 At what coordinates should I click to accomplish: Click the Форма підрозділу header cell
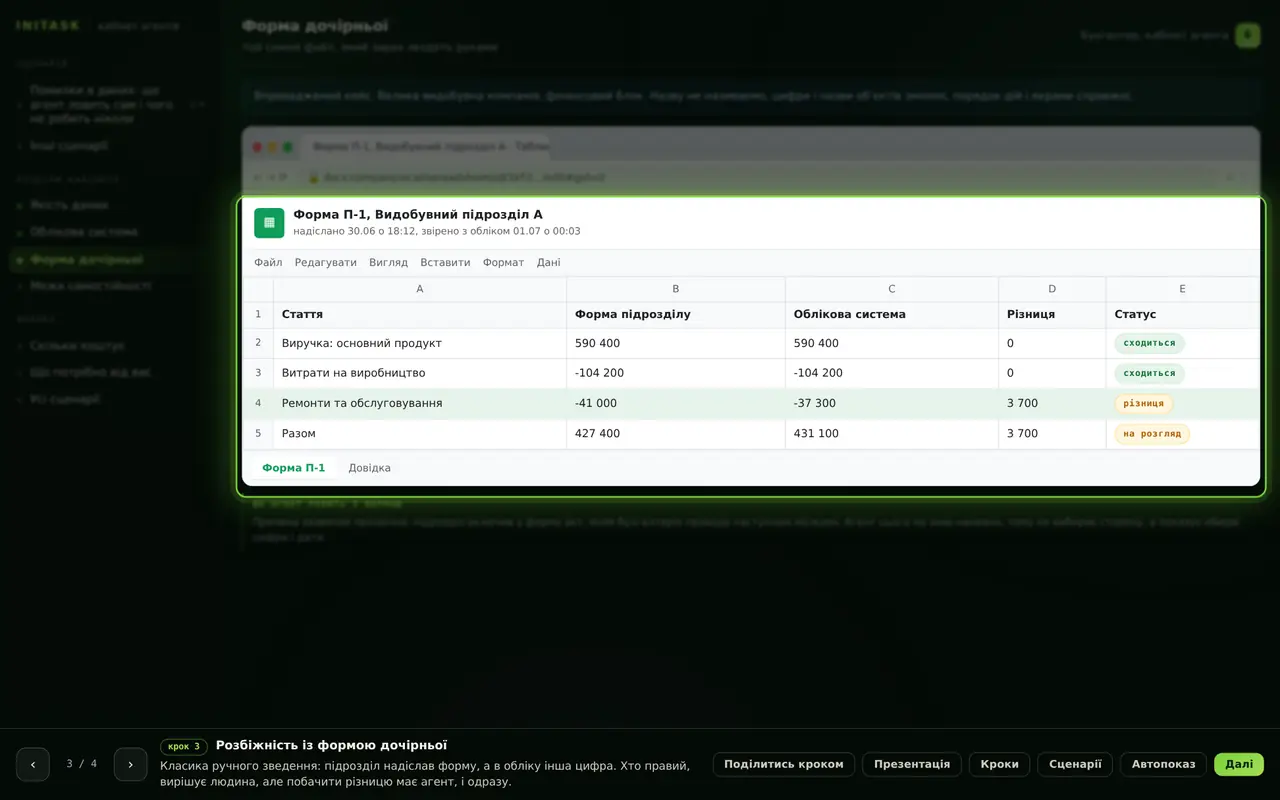(x=676, y=314)
